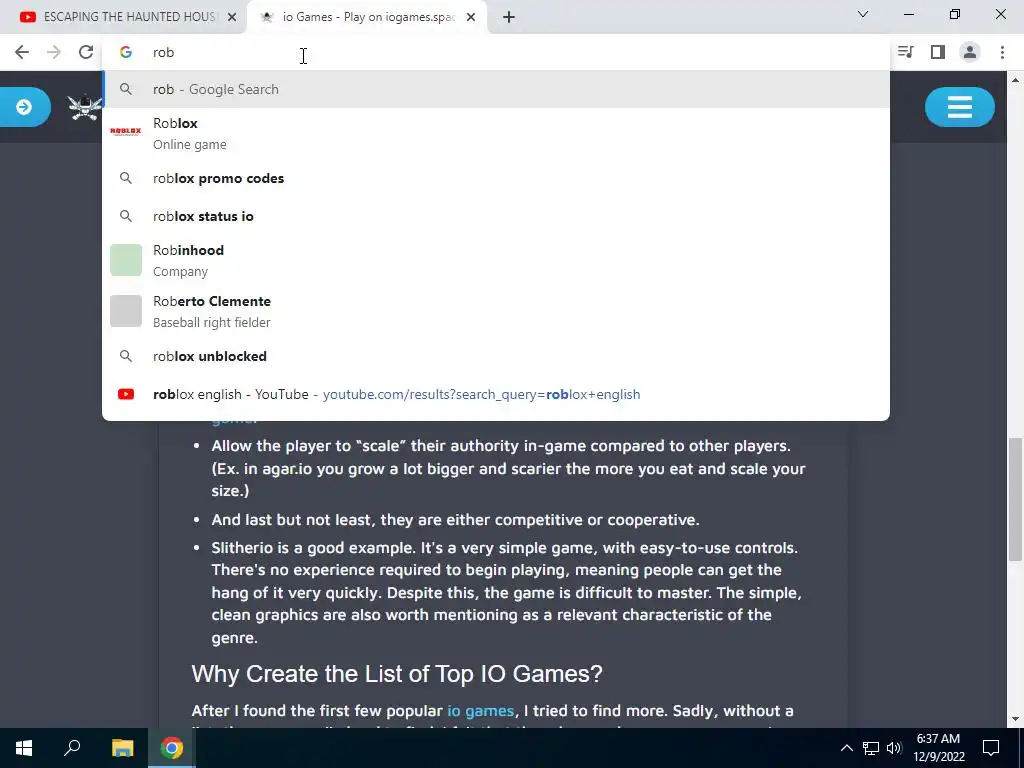Open the media control icon in toolbar
Viewport: 1024px width, 768px height.
click(905, 52)
